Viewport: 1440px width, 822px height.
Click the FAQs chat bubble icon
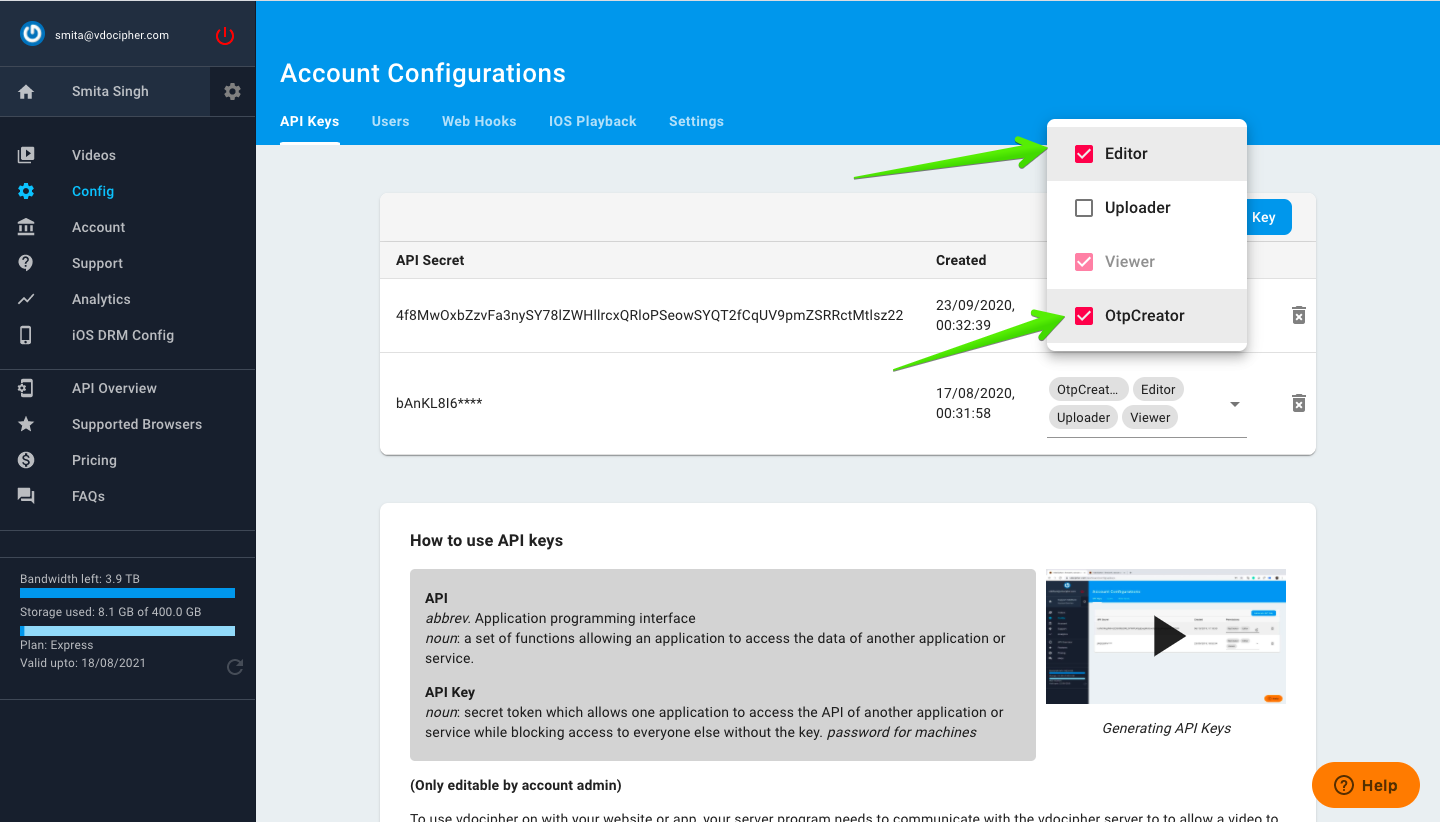click(x=26, y=496)
